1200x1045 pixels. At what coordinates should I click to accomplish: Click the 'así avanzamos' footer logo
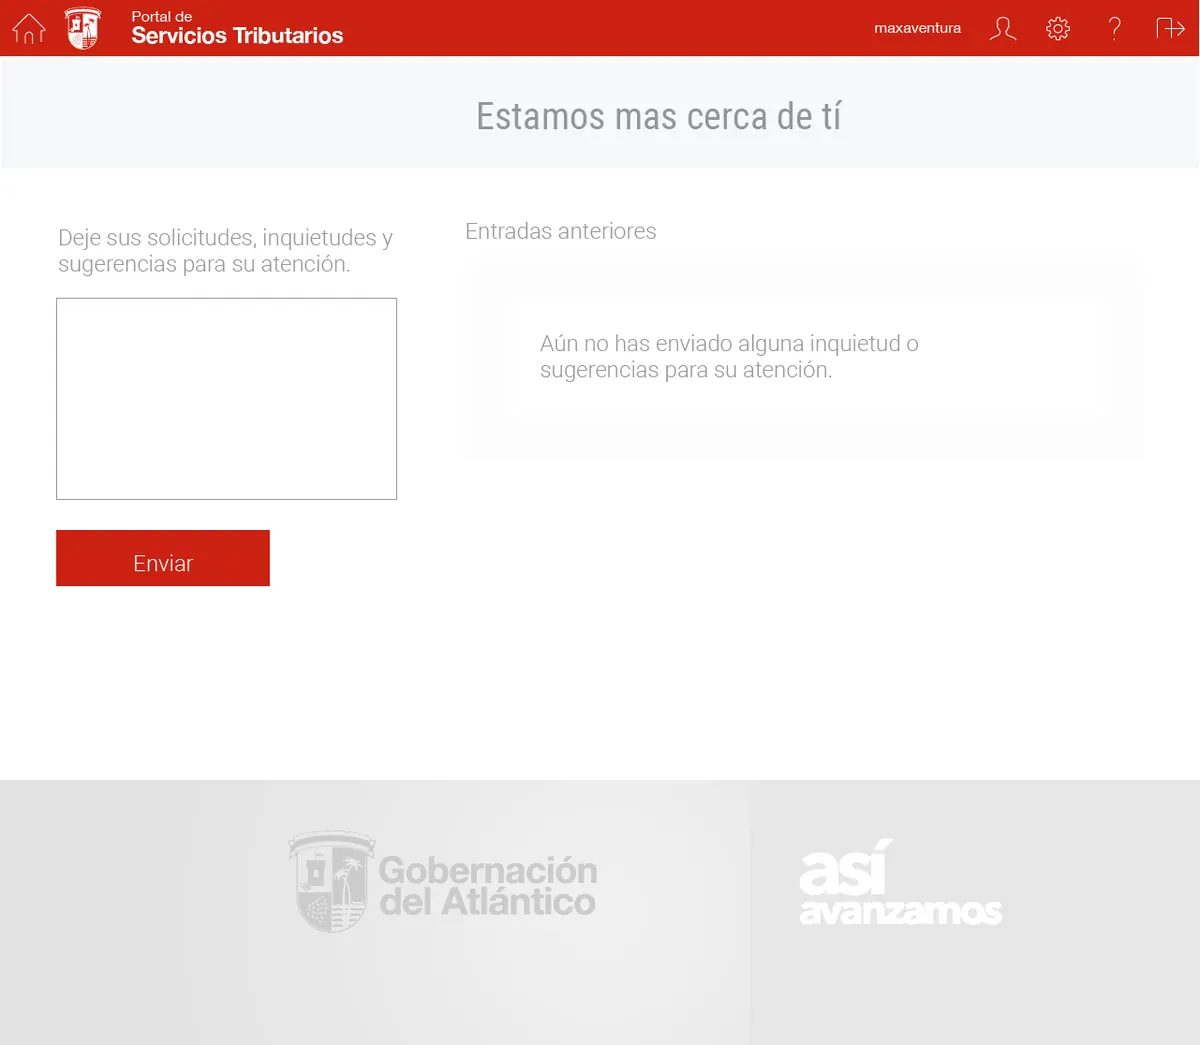tap(900, 882)
